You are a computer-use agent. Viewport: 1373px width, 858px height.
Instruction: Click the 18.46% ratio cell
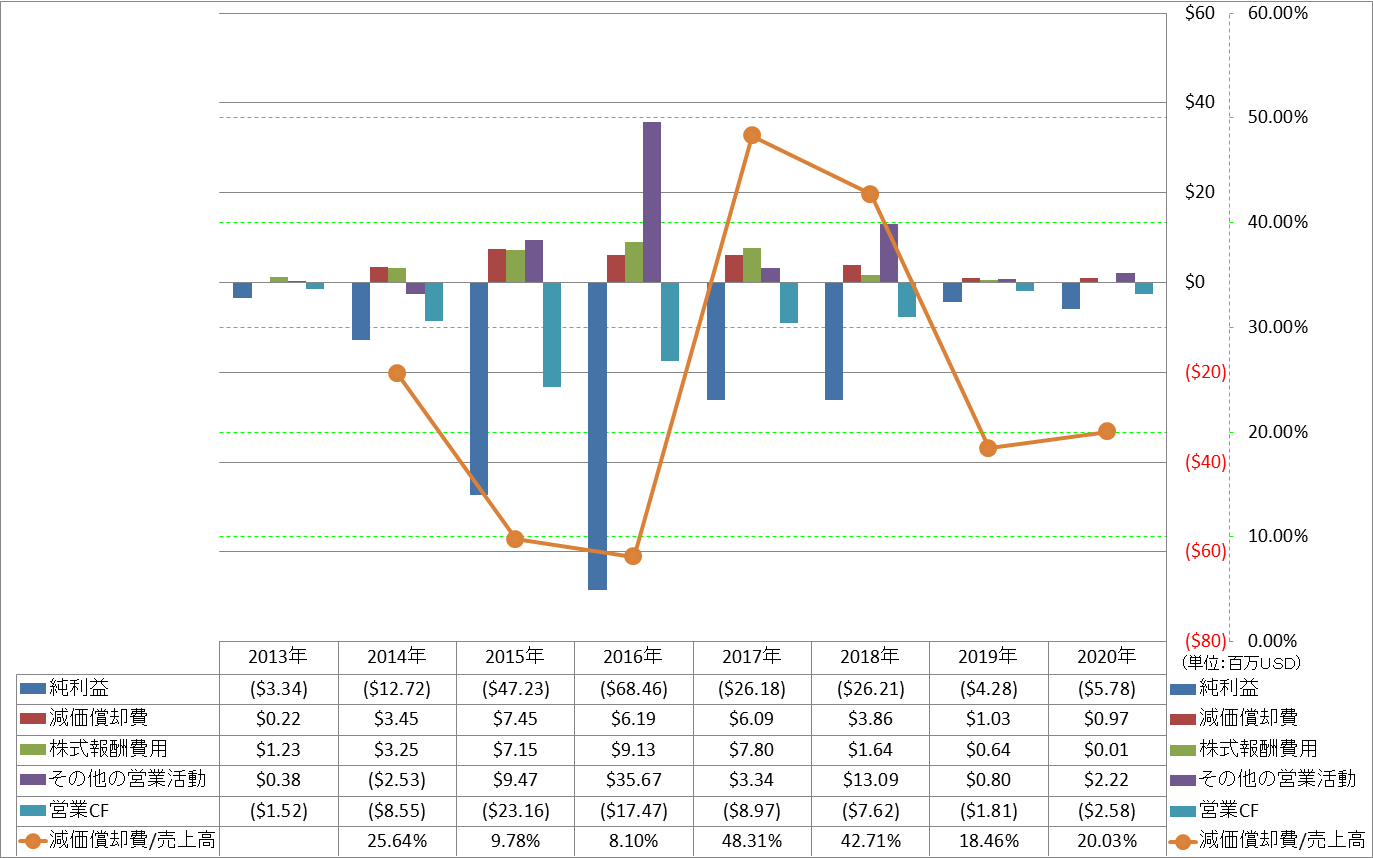988,841
